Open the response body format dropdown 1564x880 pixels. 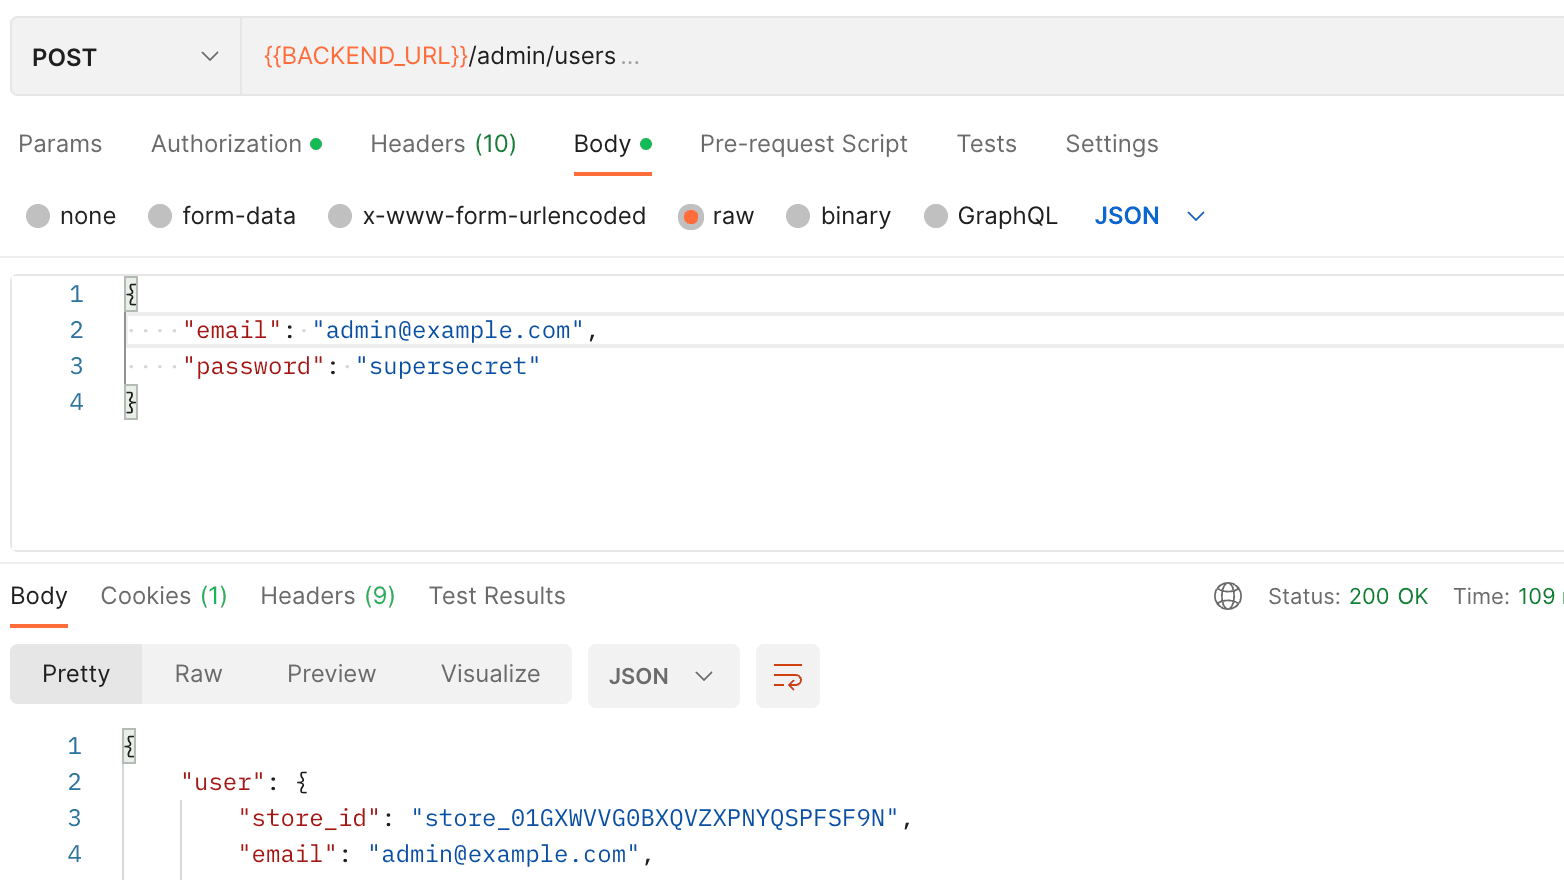click(663, 676)
